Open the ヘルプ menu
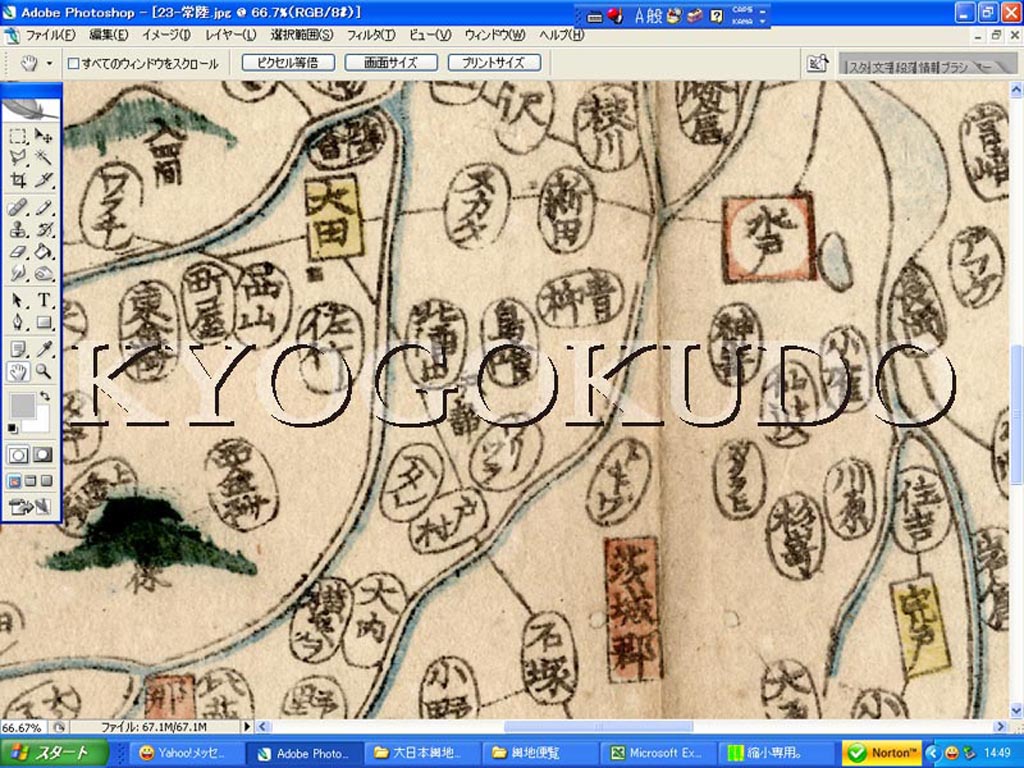The height and width of the screenshot is (768, 1024). coord(561,35)
